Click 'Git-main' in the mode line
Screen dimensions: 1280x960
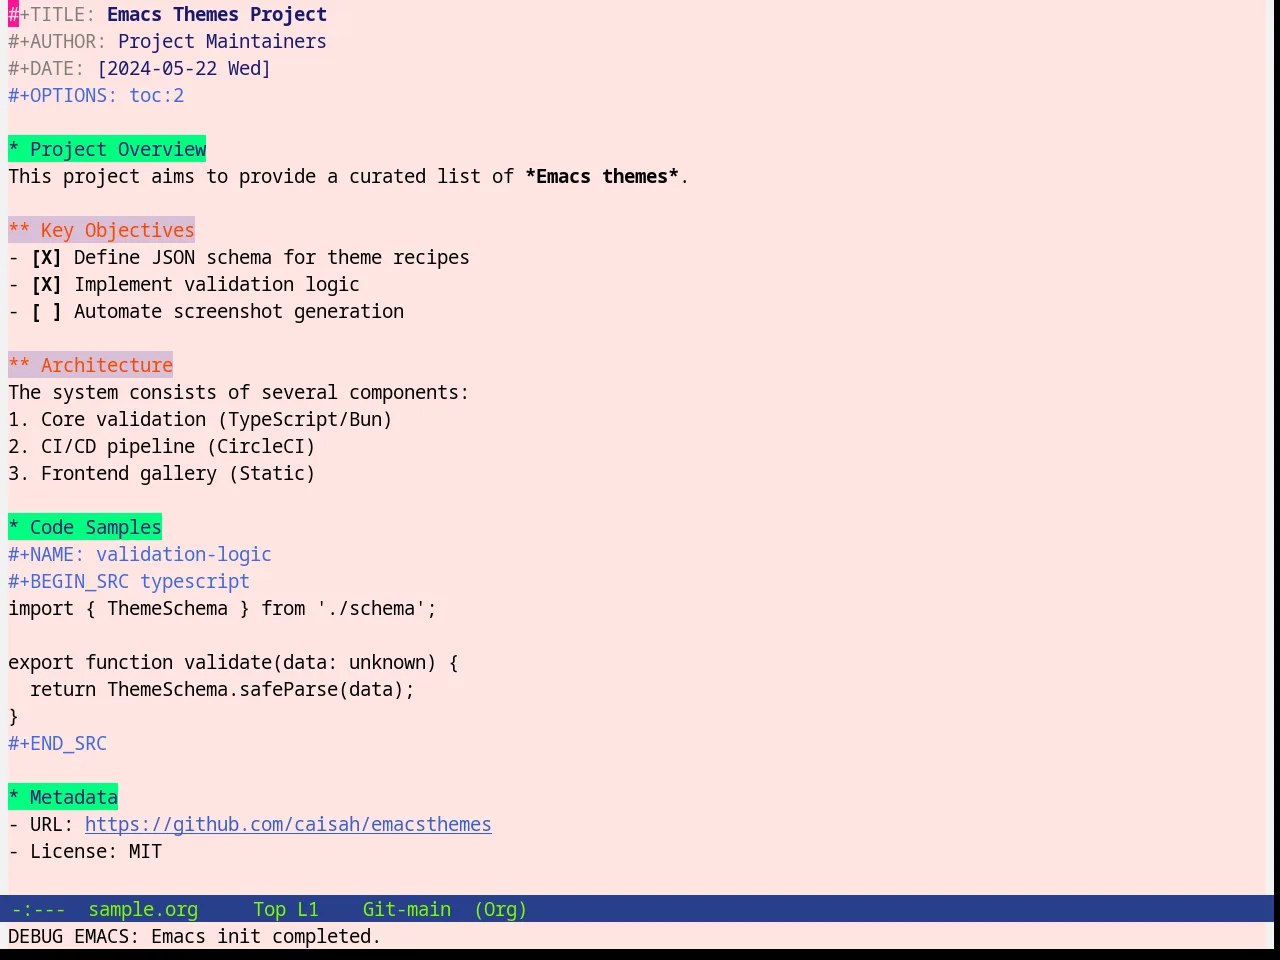point(407,909)
